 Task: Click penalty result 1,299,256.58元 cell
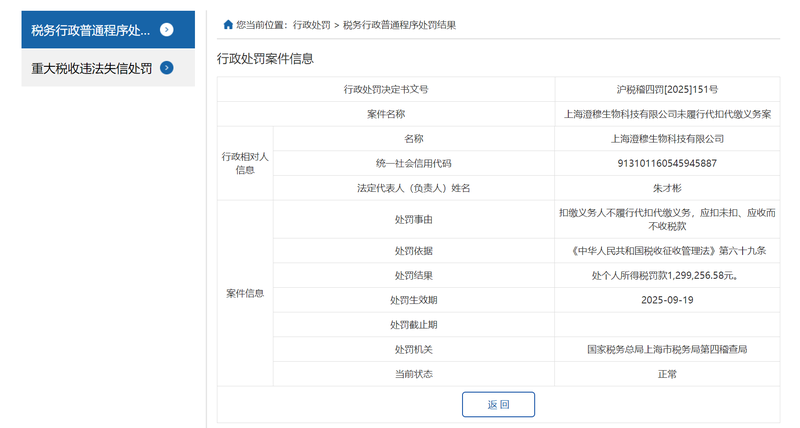(x=667, y=275)
